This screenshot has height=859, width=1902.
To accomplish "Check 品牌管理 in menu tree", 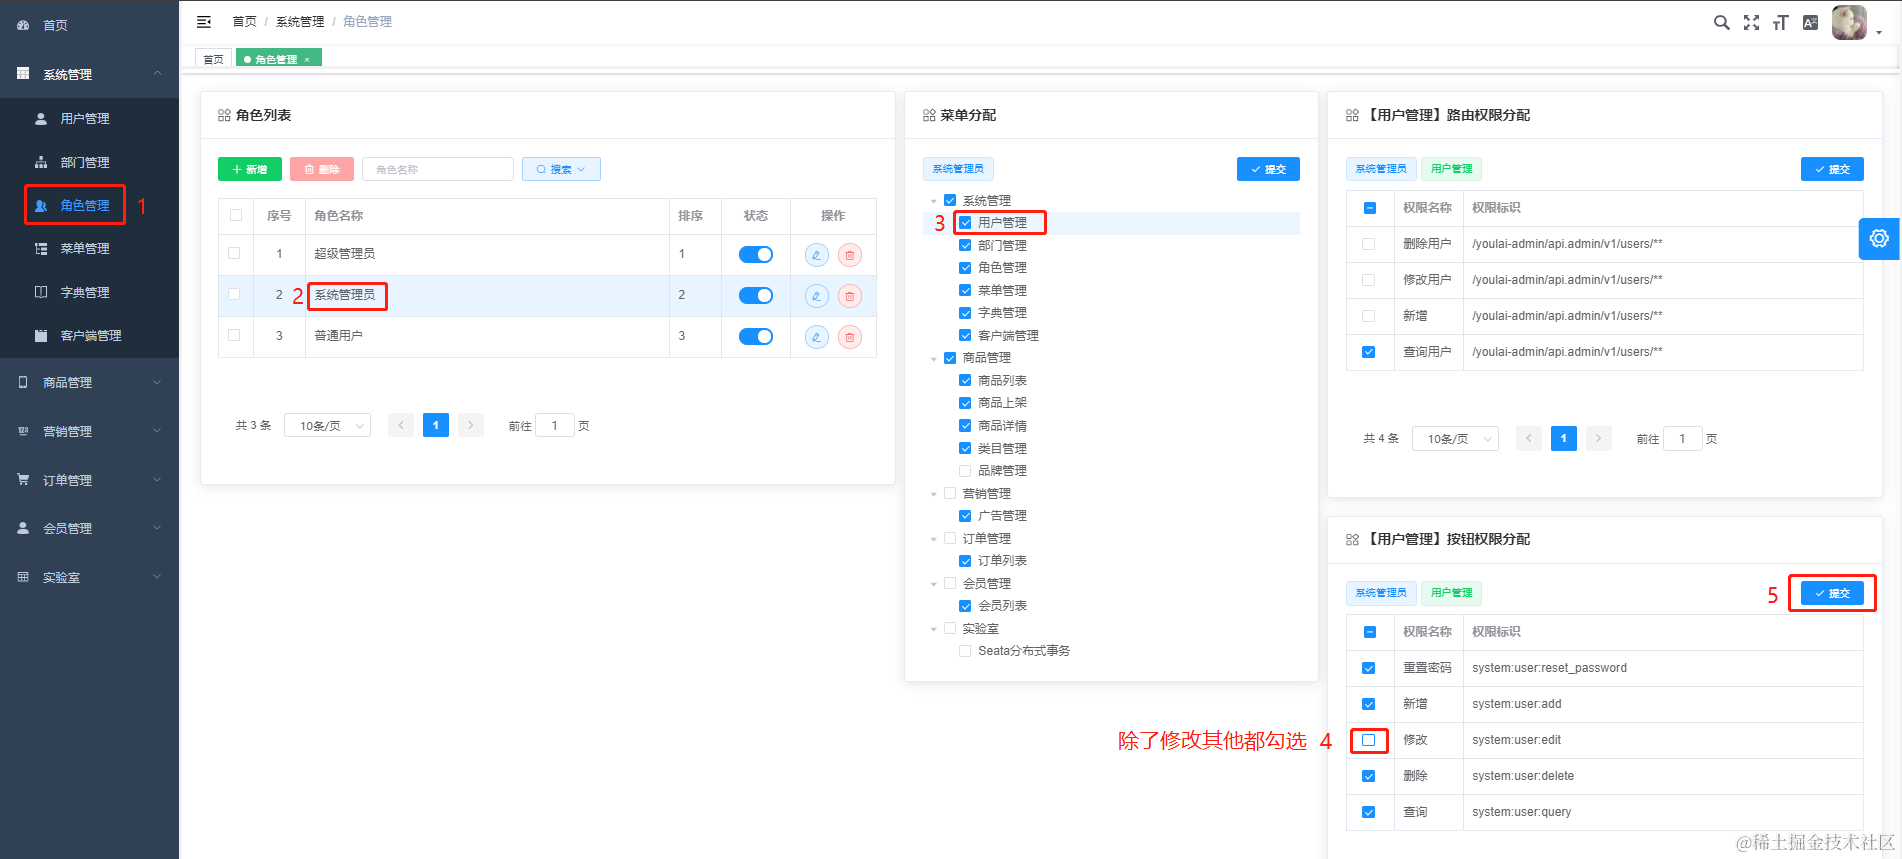I will pyautogui.click(x=965, y=471).
